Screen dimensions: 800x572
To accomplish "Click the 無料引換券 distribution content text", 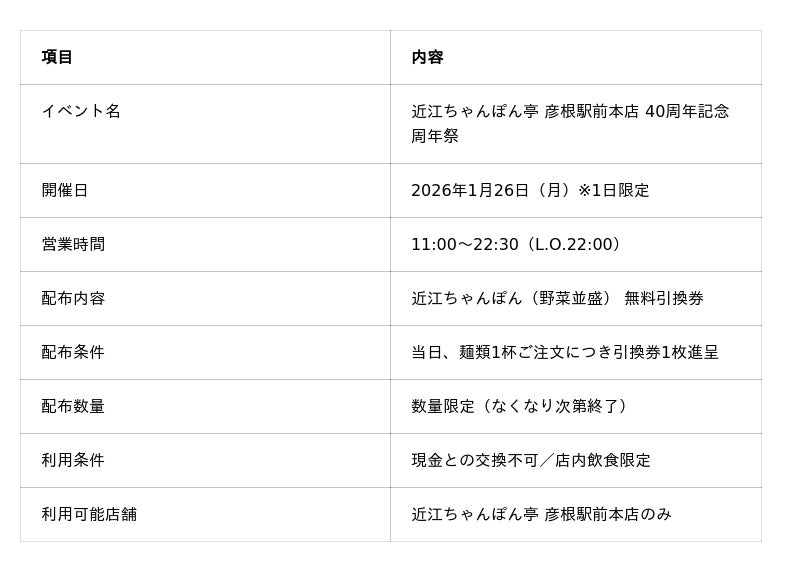I will [x=664, y=298].
